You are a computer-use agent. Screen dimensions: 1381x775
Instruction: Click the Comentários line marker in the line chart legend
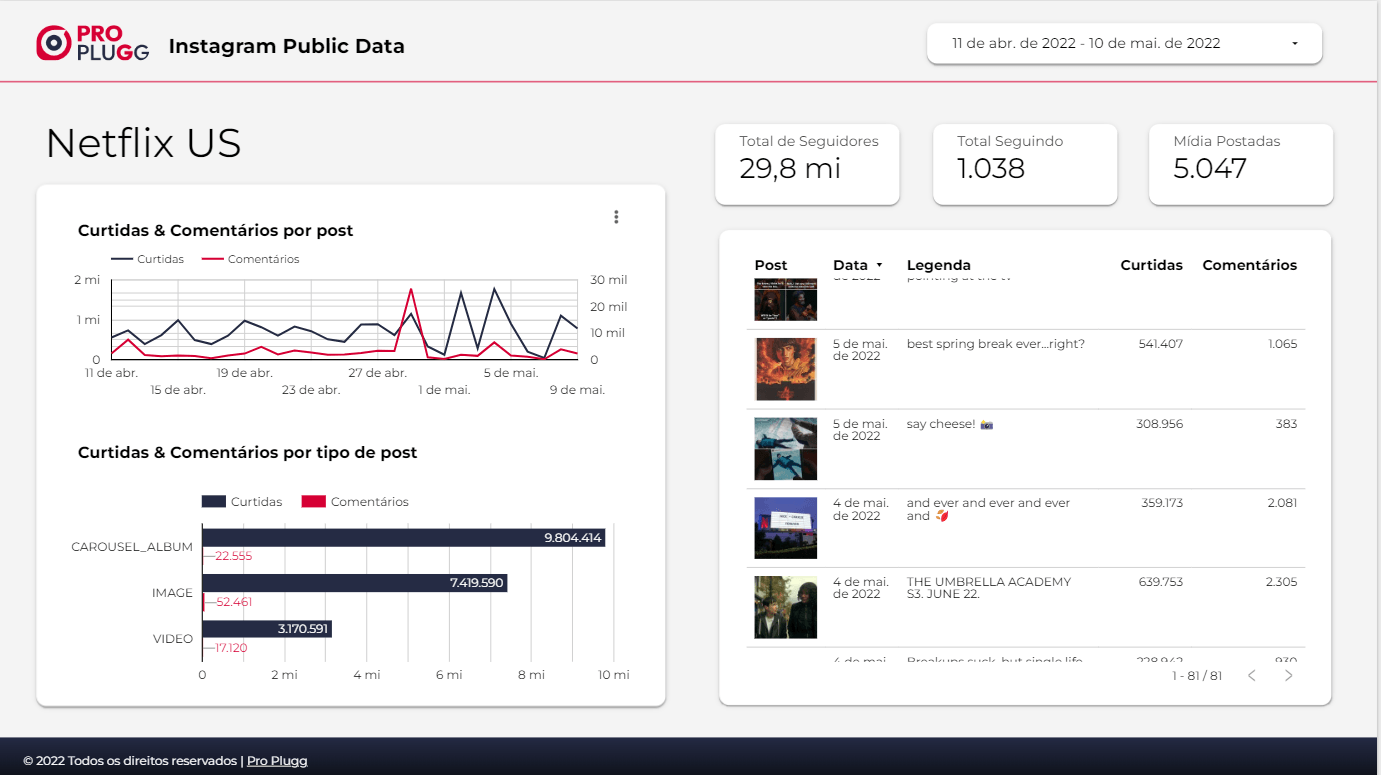click(x=212, y=259)
